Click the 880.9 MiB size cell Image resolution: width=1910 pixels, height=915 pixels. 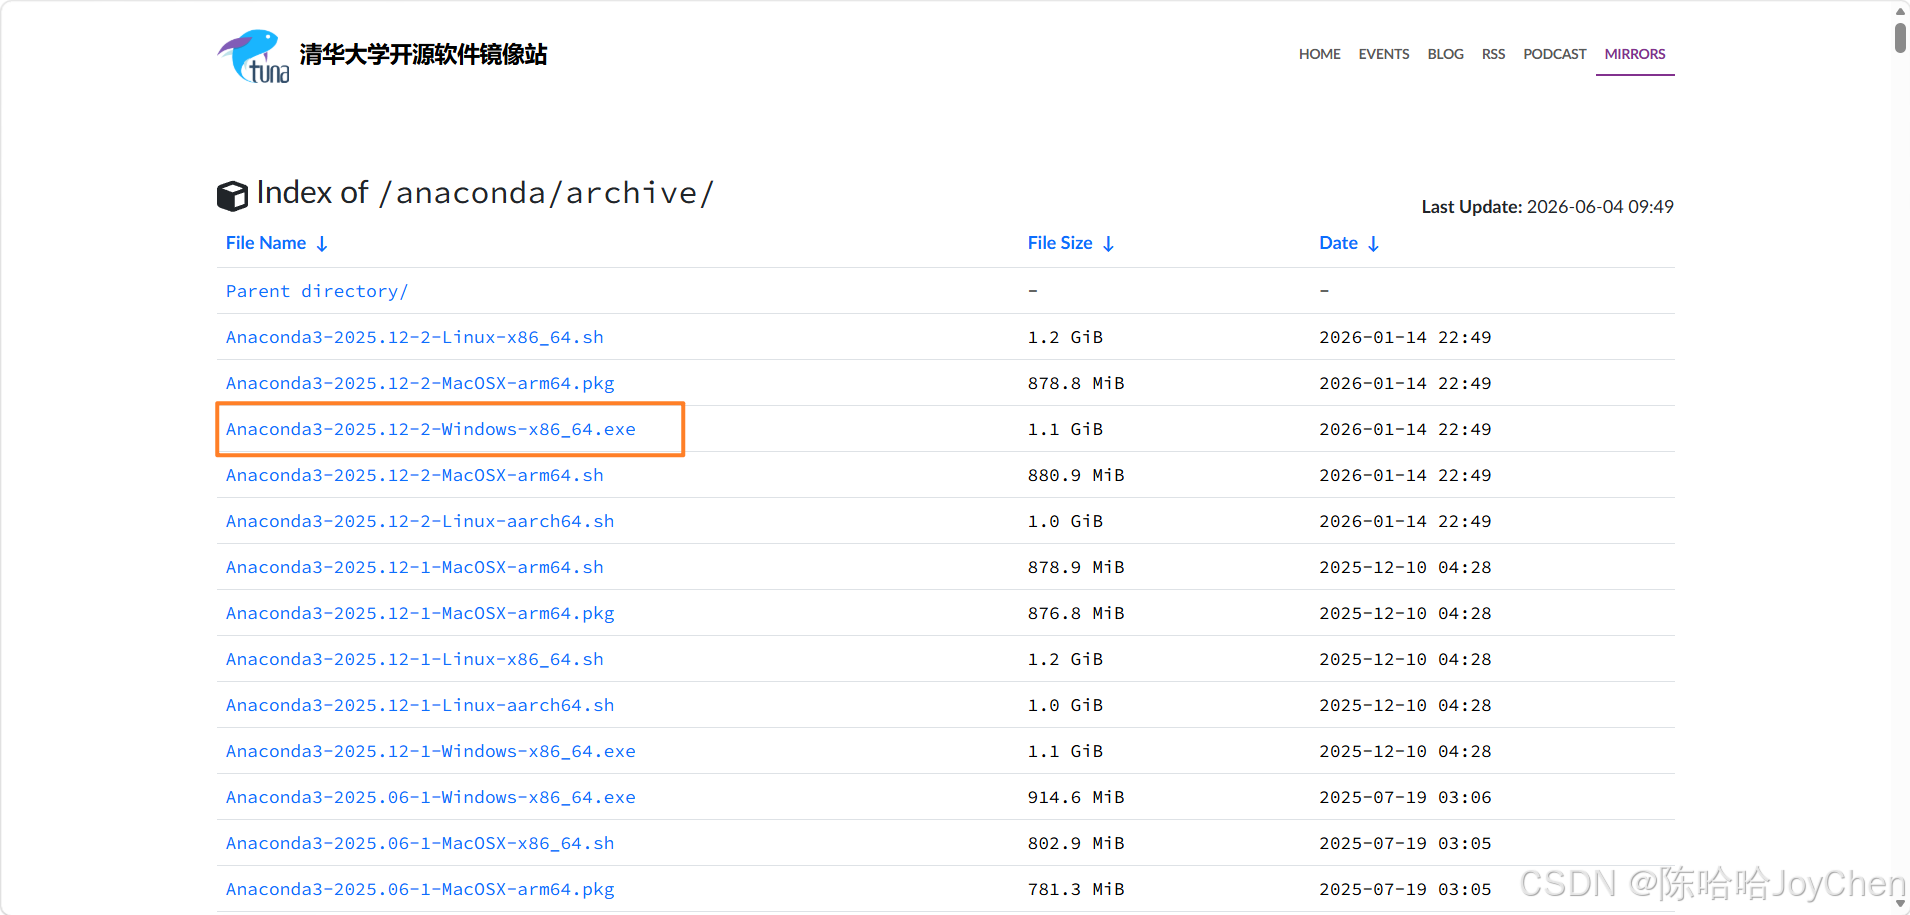pyautogui.click(x=1076, y=475)
